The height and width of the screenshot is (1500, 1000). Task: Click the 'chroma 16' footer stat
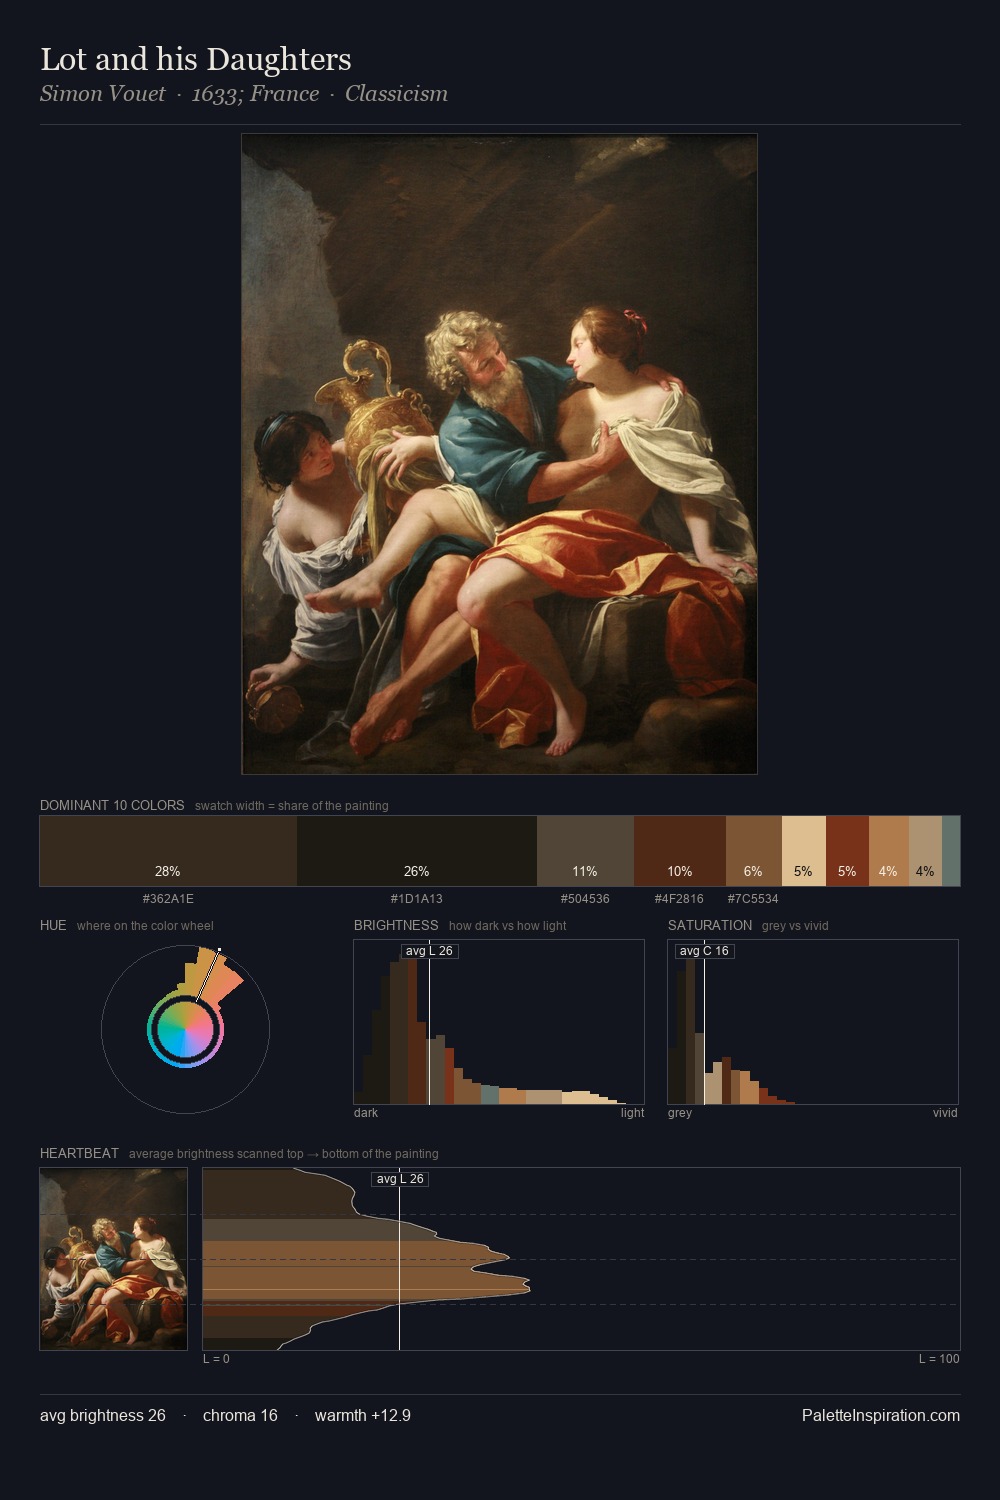tap(240, 1416)
